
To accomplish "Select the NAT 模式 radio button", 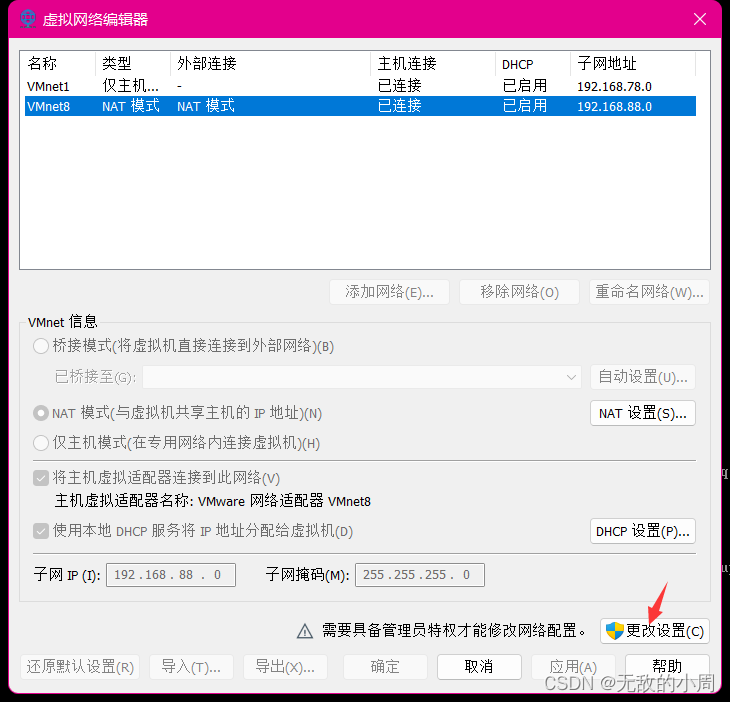I will coord(41,413).
